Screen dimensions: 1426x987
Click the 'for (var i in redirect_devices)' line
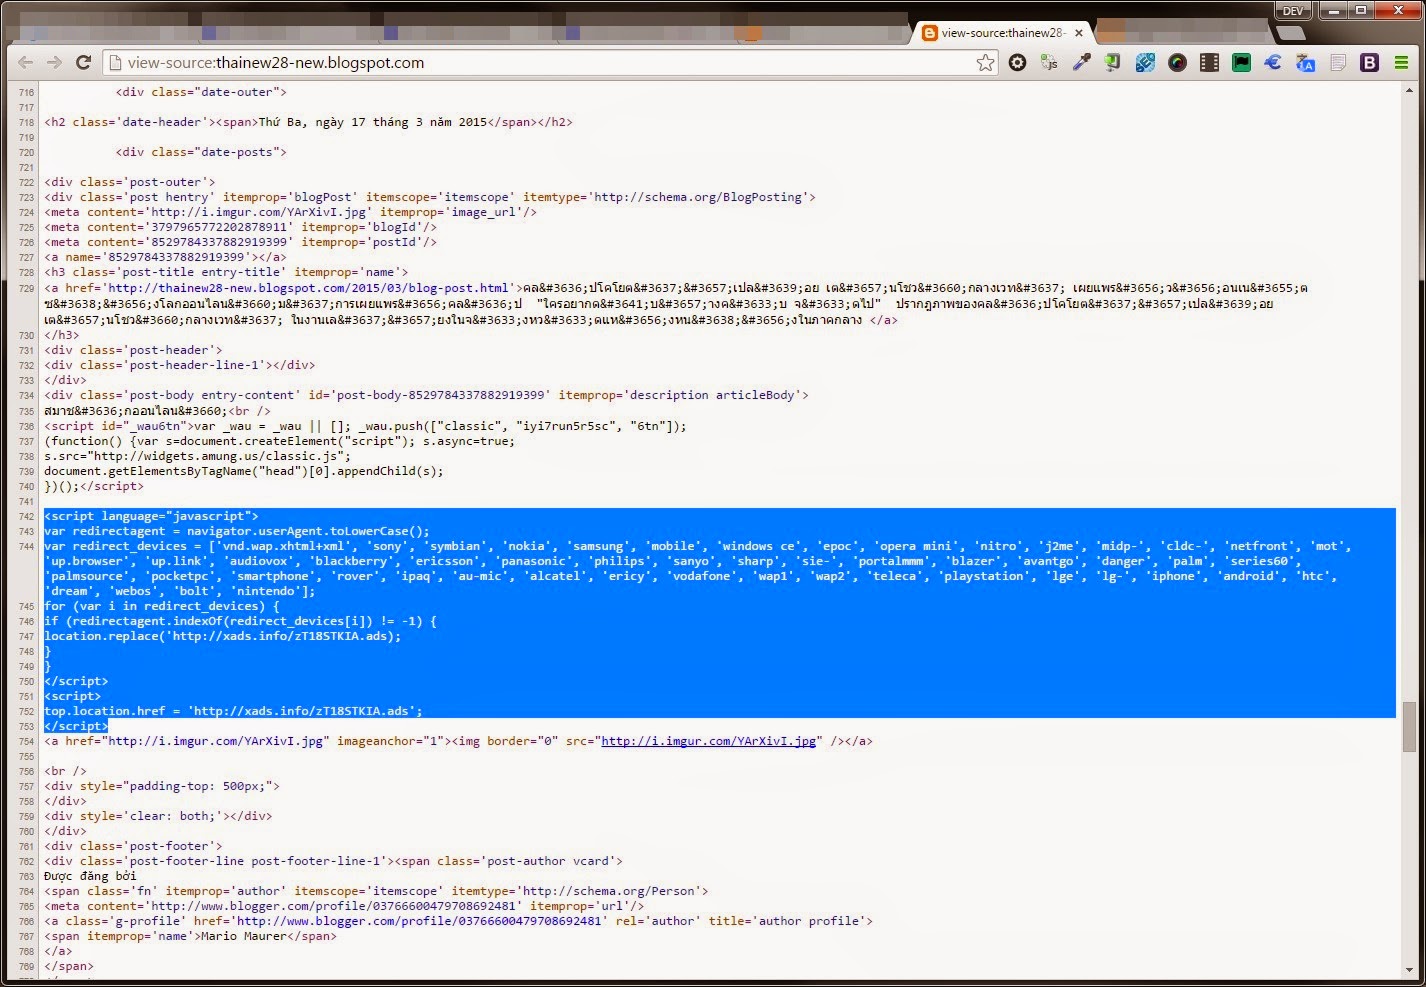point(162,606)
